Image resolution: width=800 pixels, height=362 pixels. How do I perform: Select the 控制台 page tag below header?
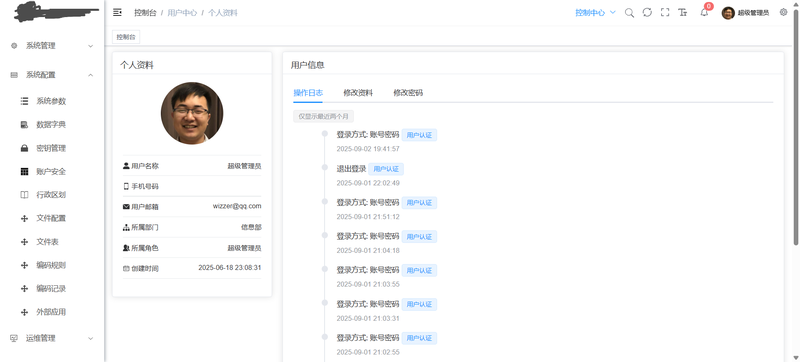tap(126, 37)
